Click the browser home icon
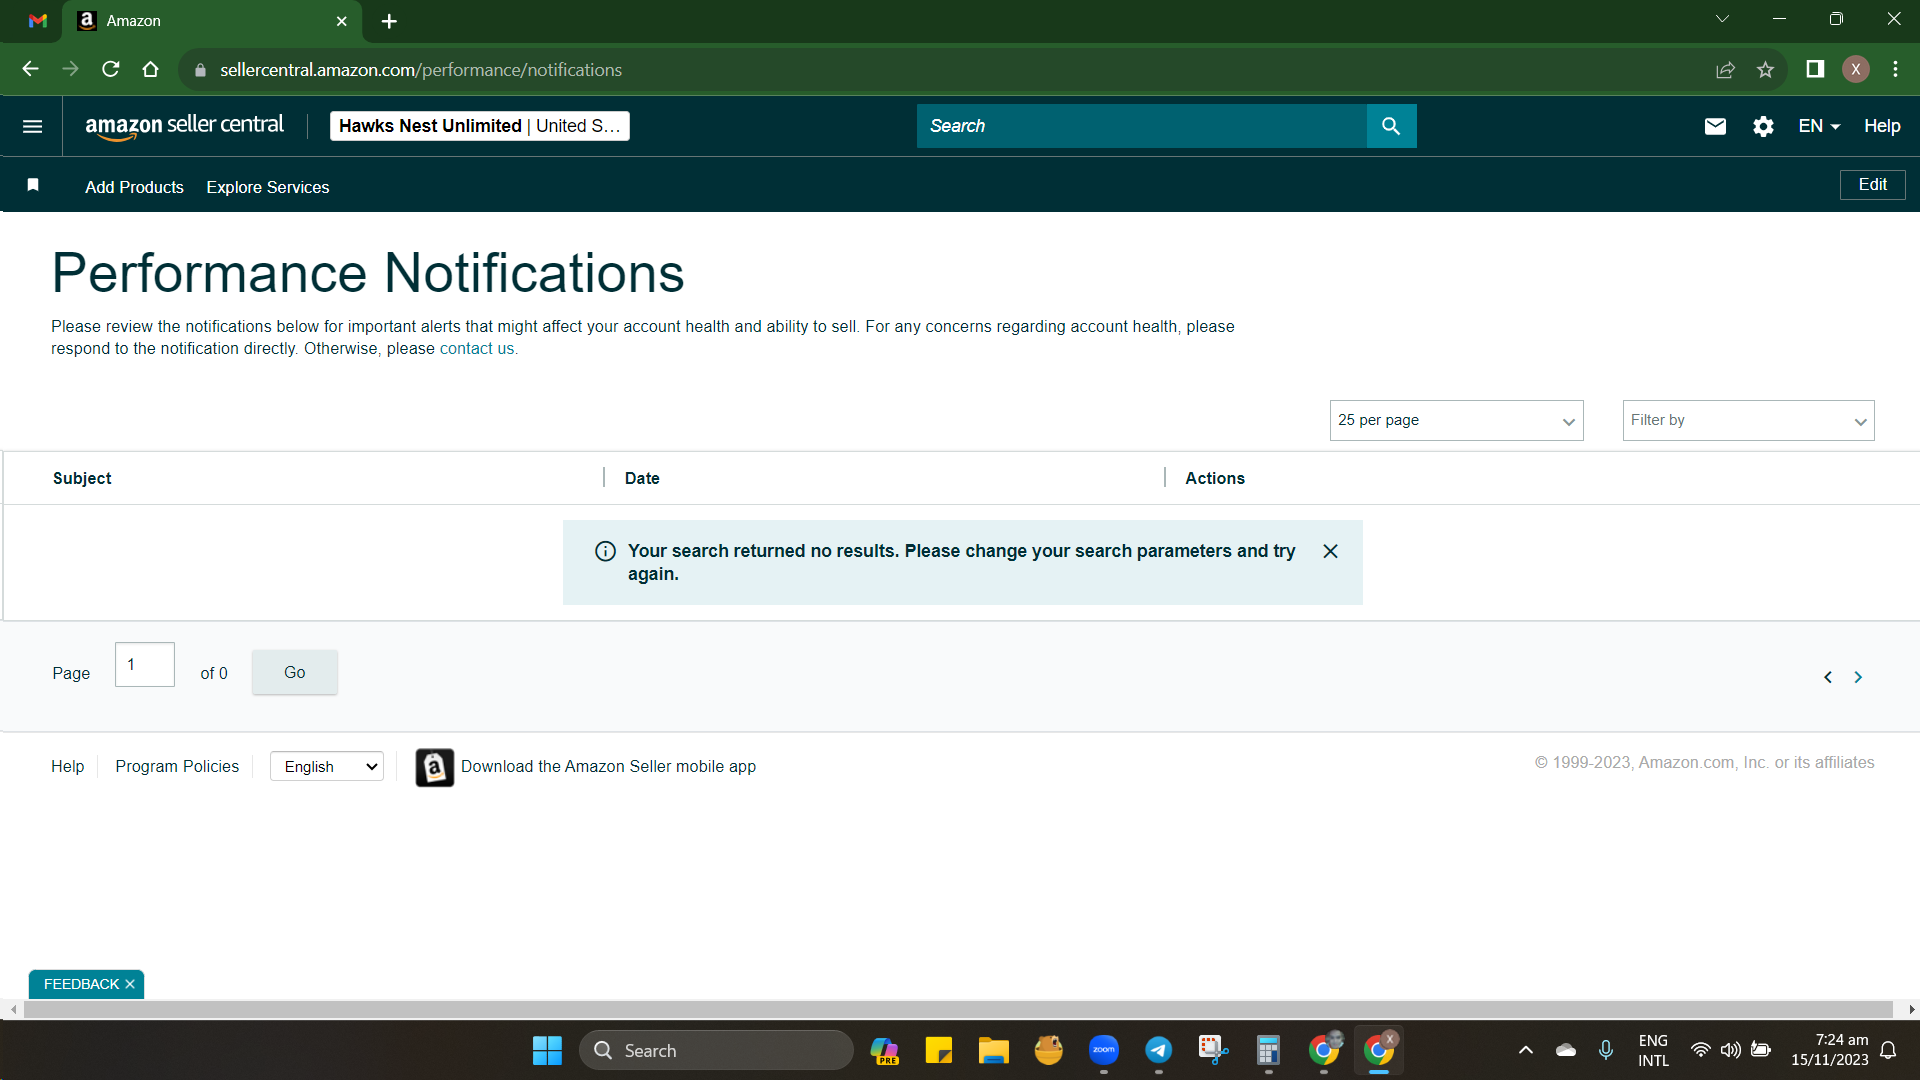The width and height of the screenshot is (1920, 1080). [x=150, y=69]
